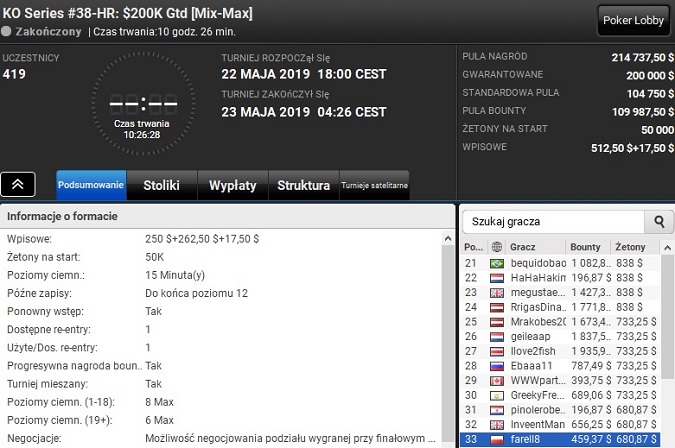Click the prize pool amount 214 737,50 $

(x=642, y=58)
